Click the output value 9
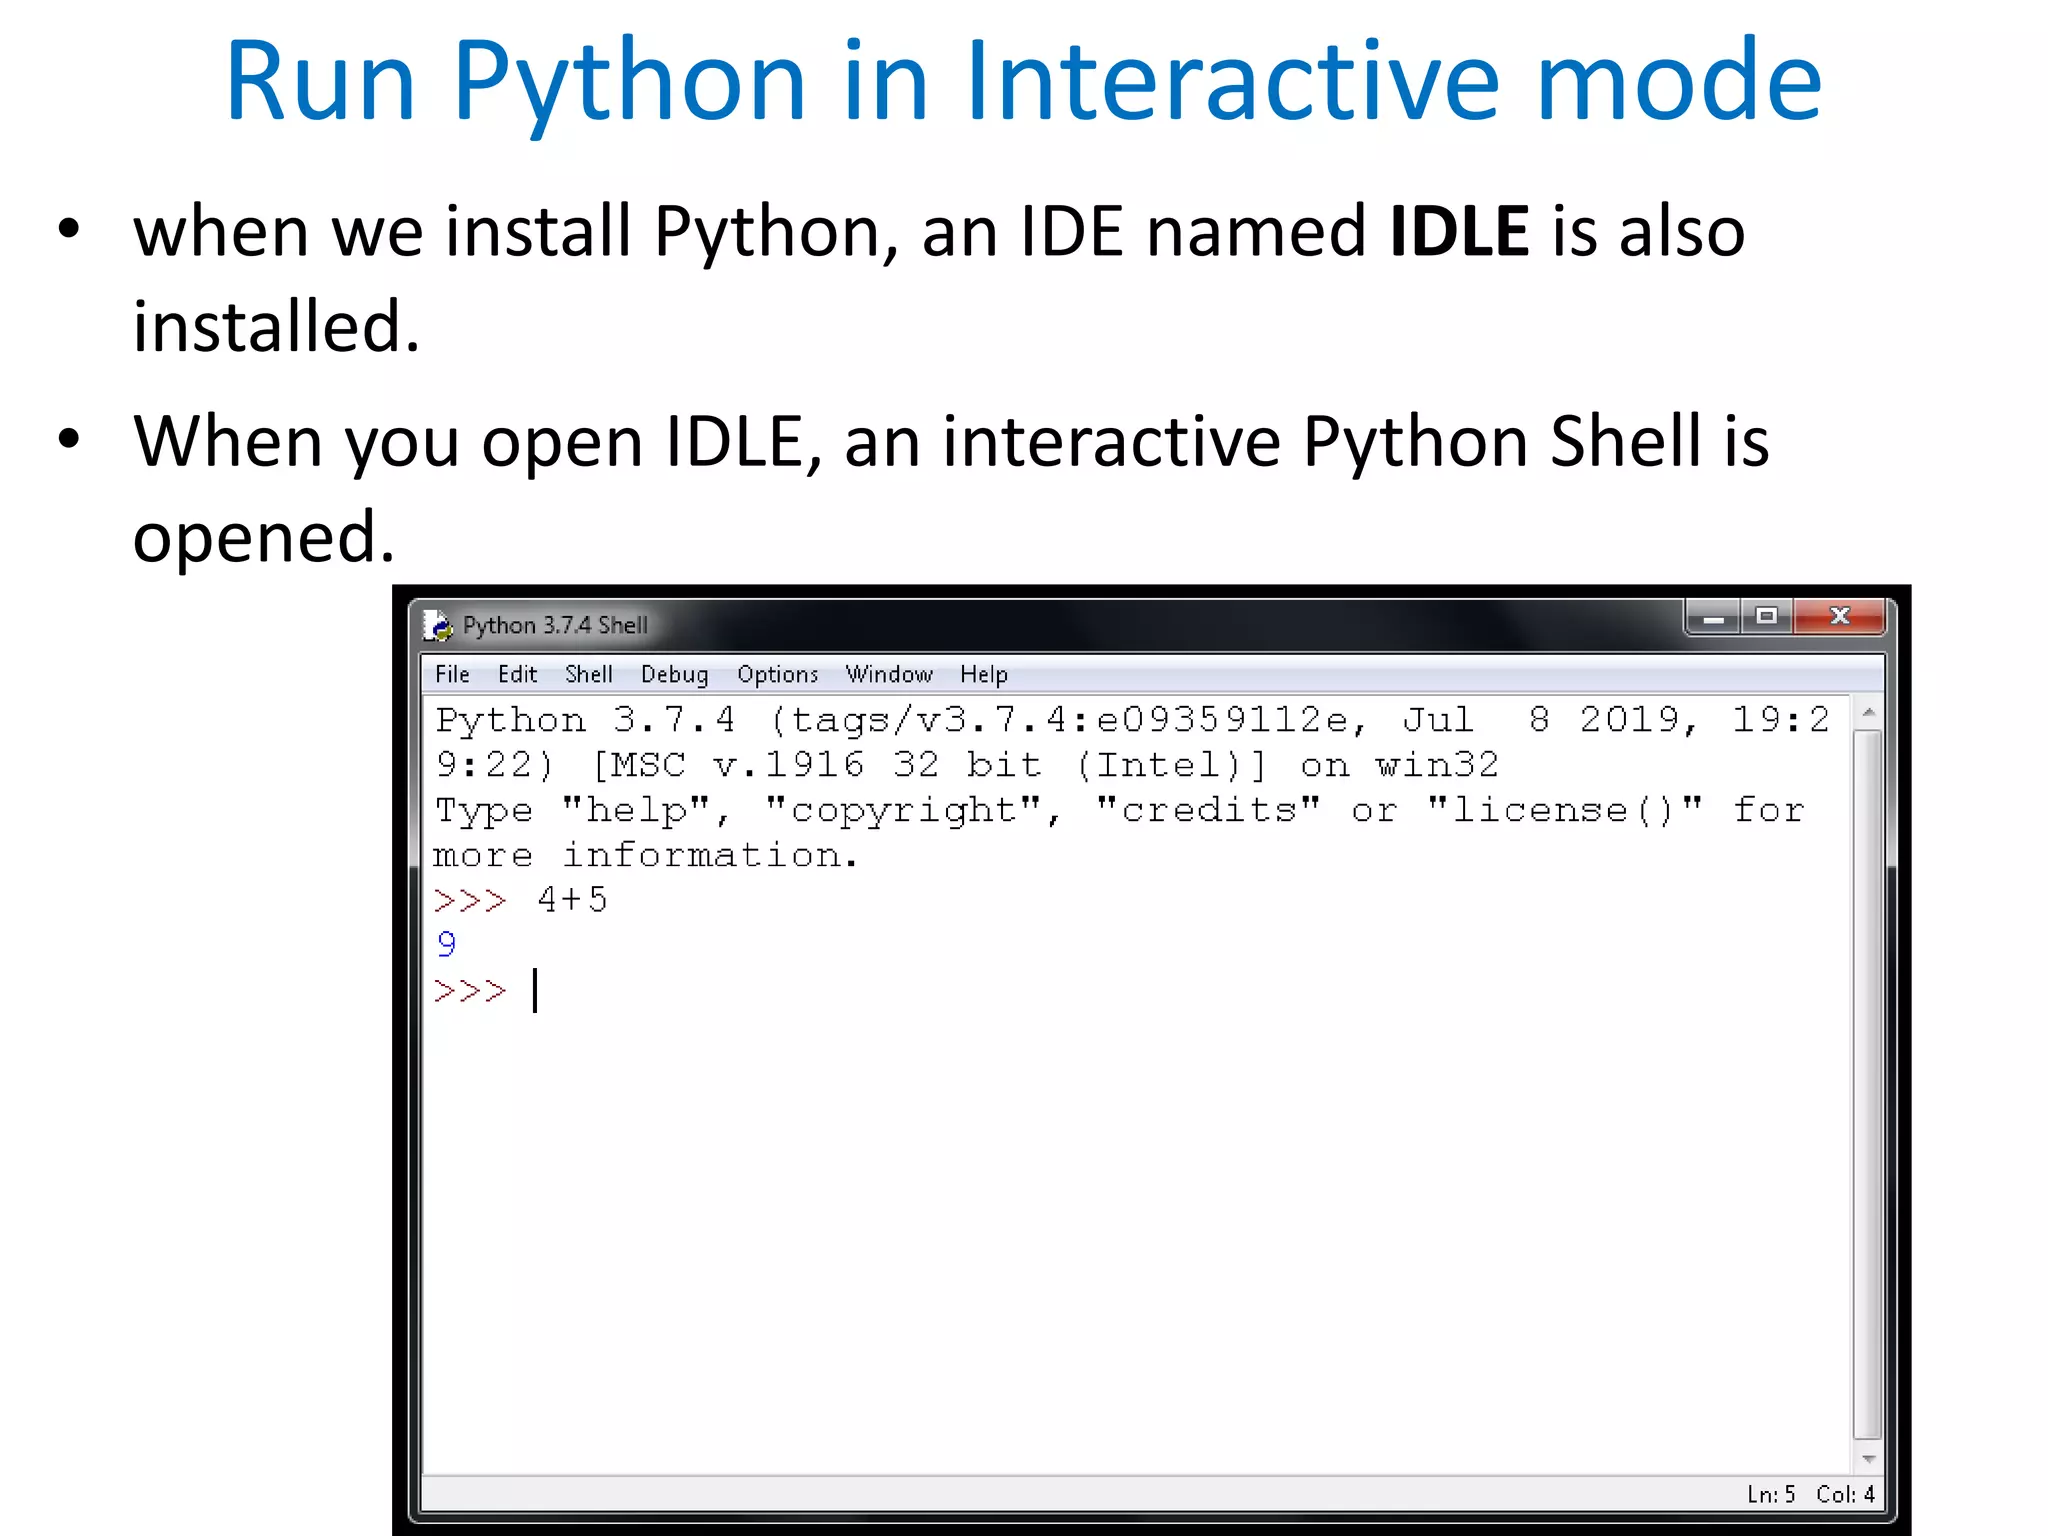Viewport: 2048px width, 1536px height. (446, 945)
